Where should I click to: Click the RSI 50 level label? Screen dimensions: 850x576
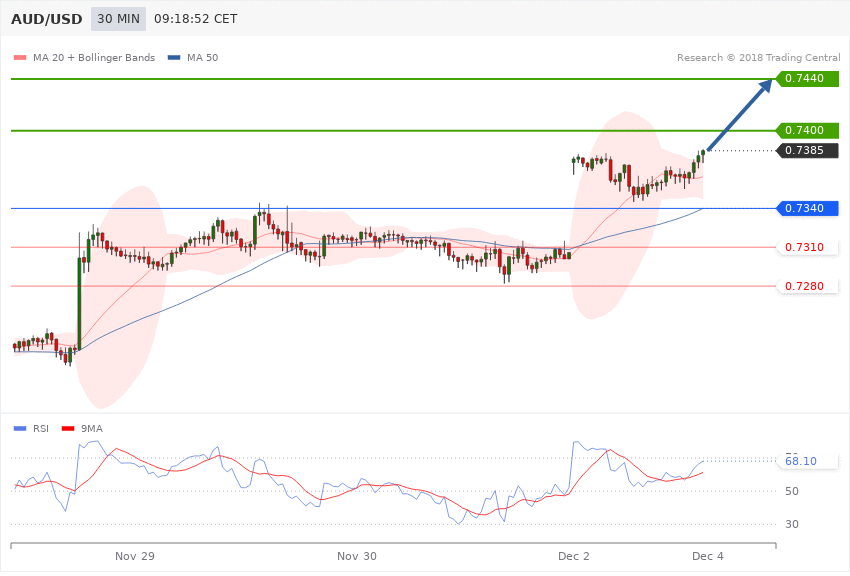click(791, 491)
